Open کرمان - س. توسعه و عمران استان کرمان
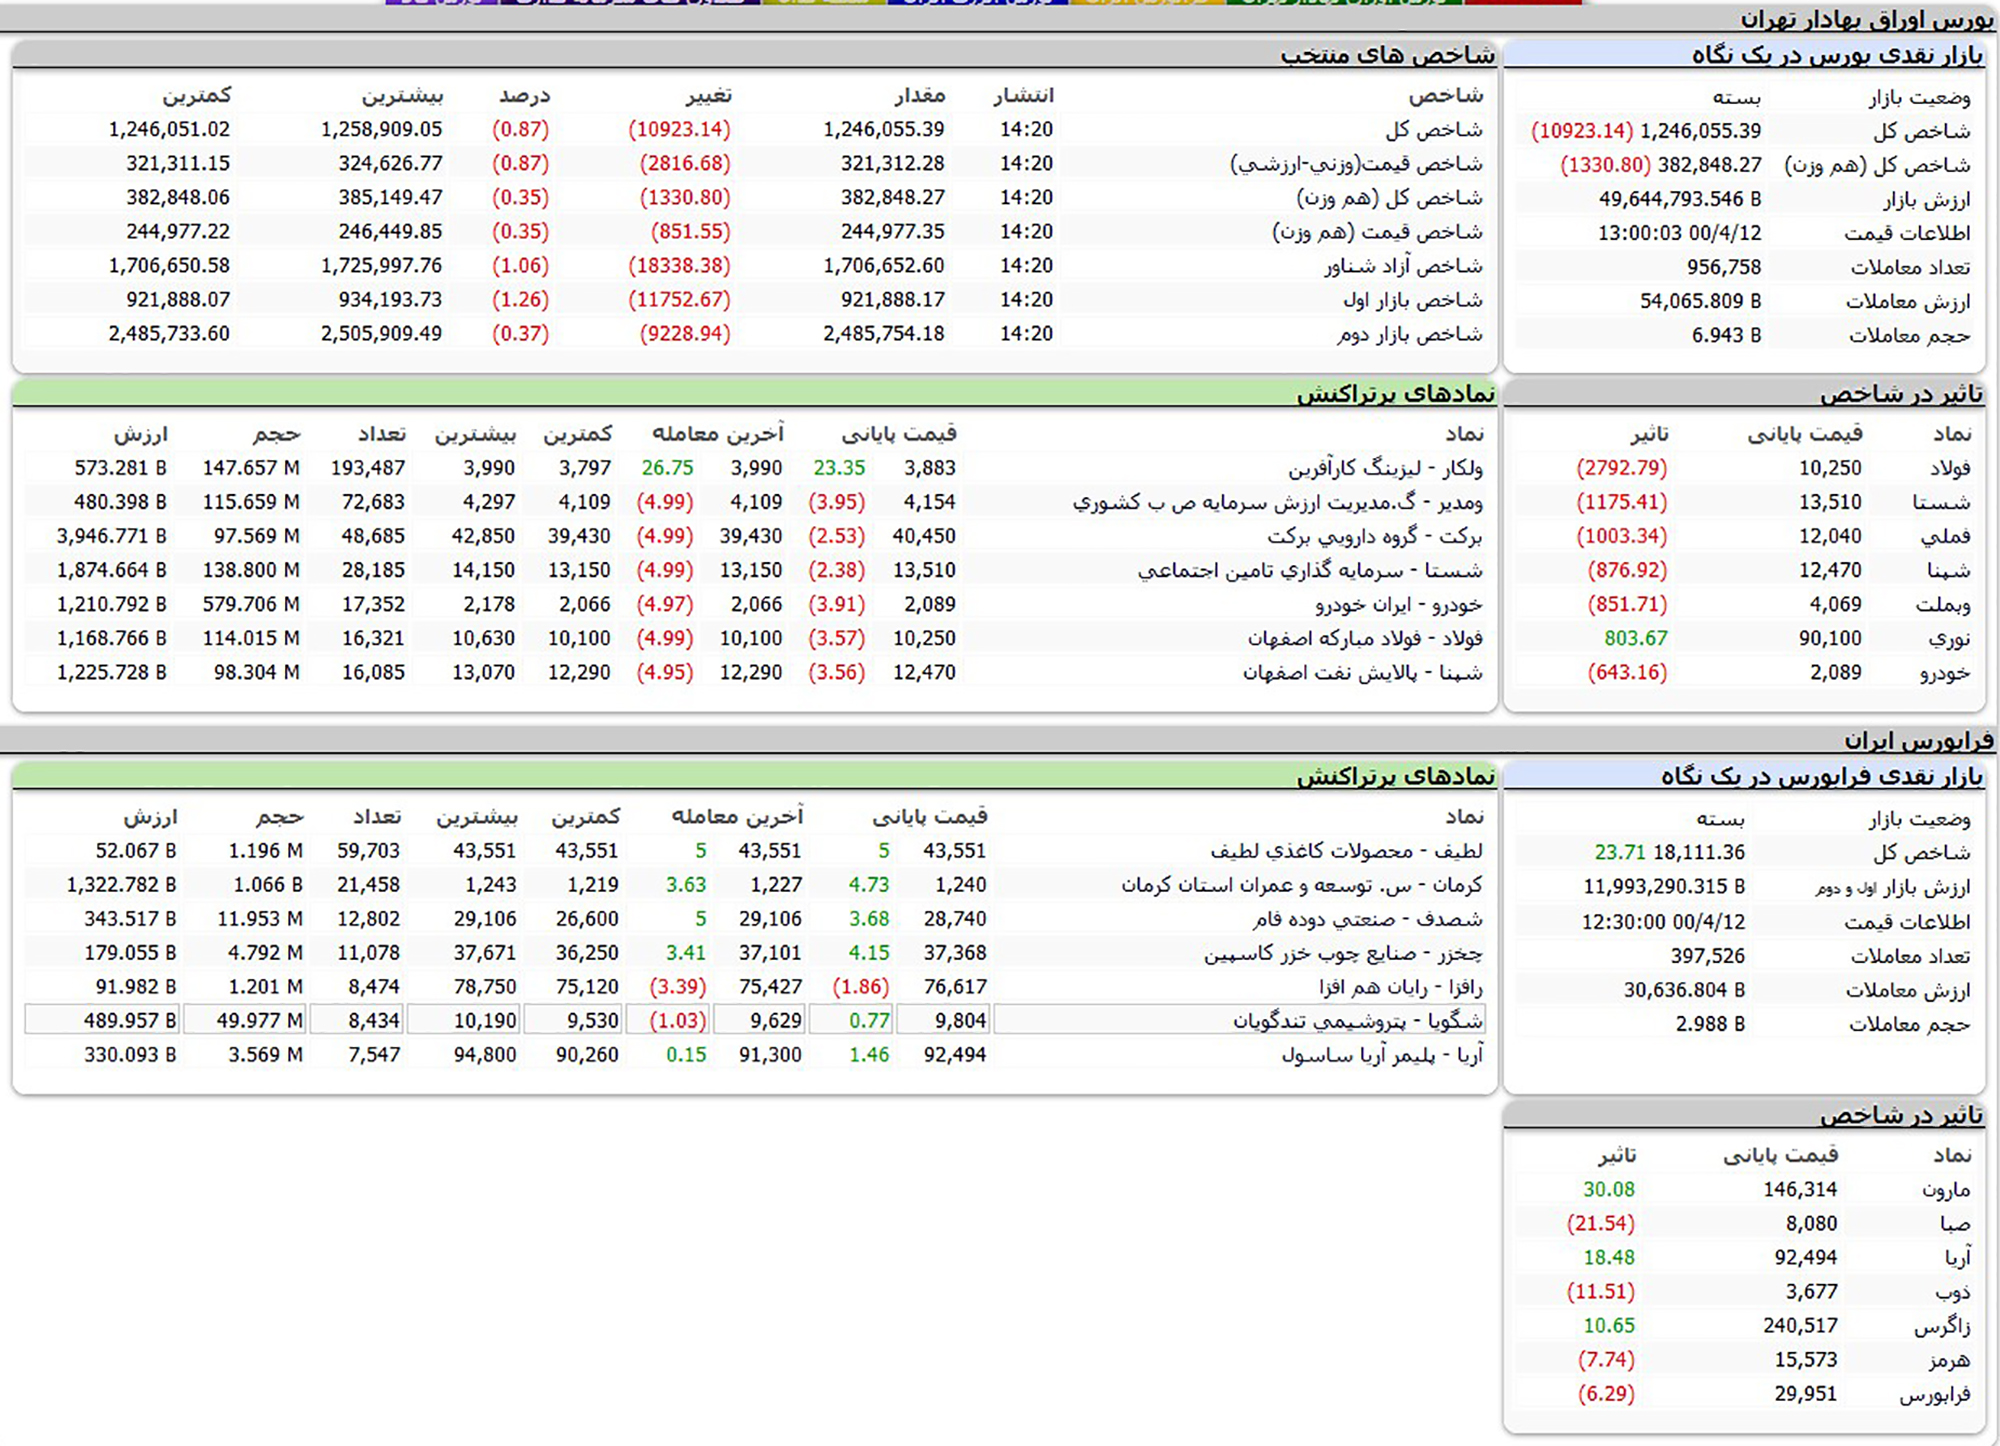The image size is (2000, 1446). (1302, 885)
